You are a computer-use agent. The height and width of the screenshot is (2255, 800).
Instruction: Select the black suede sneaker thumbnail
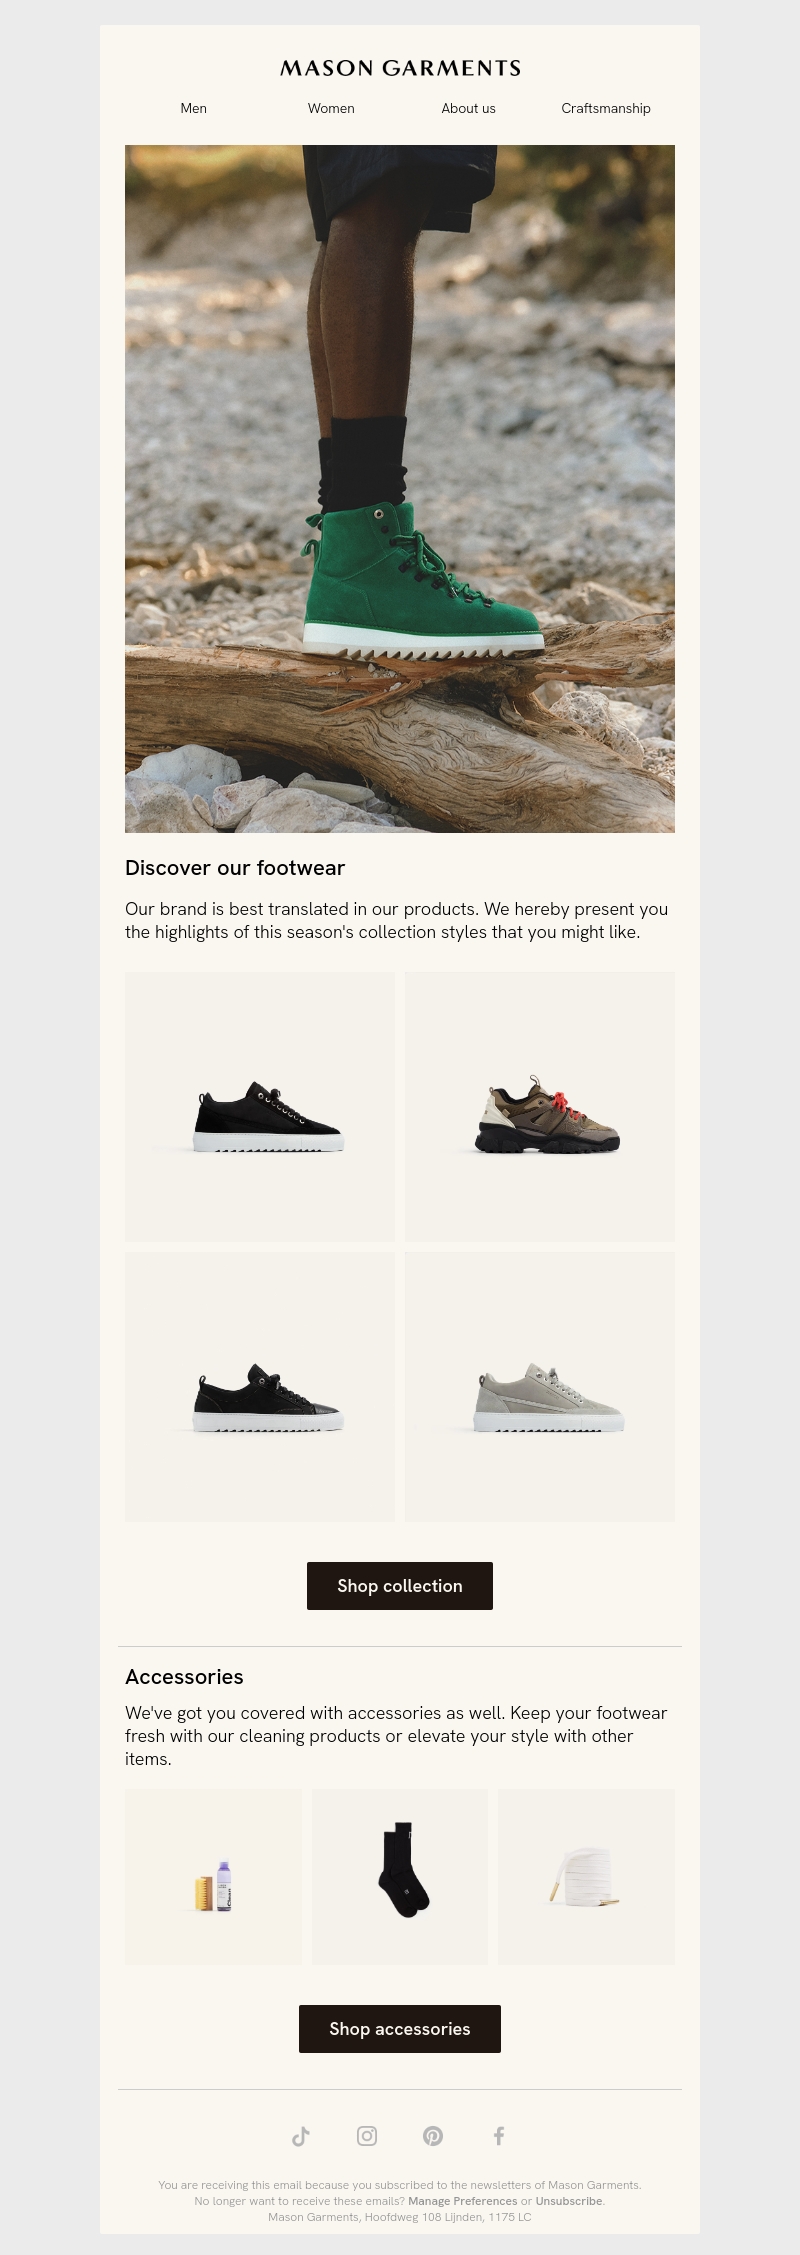click(260, 1107)
